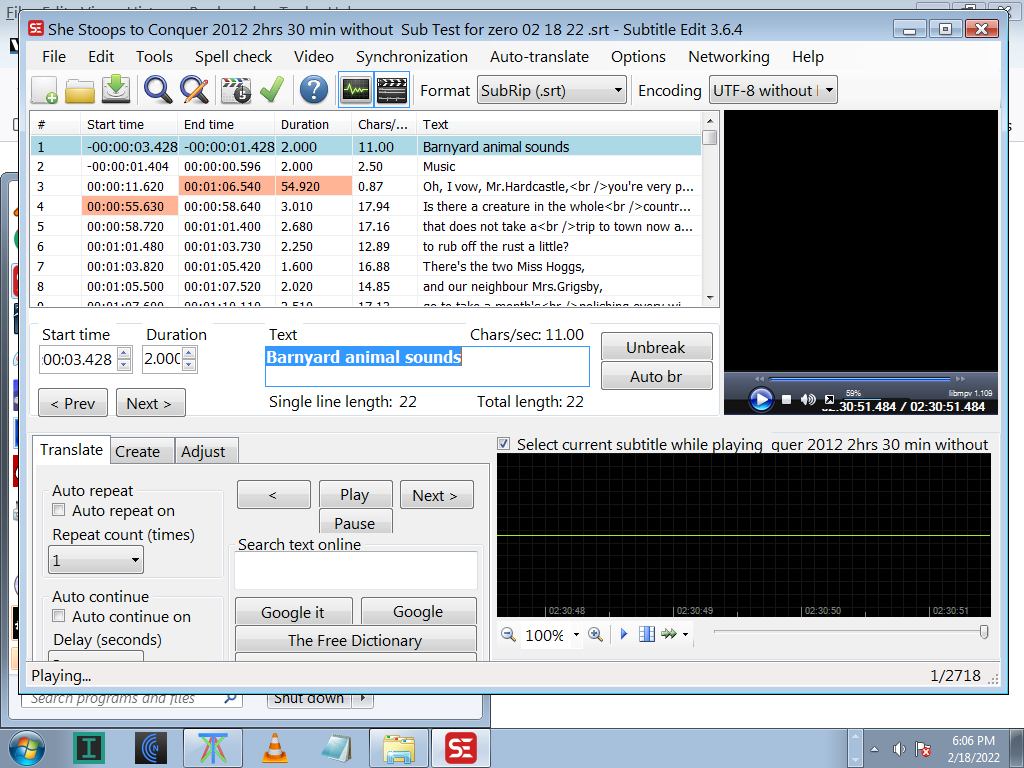Enable the Auto repeat on checkbox

59,510
